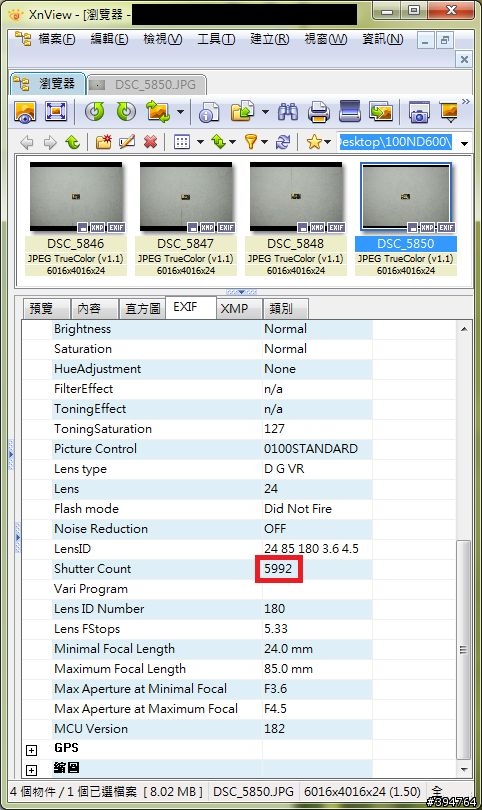The width and height of the screenshot is (482, 810).
Task: Open the 編輯(E) menu
Action: (109, 39)
